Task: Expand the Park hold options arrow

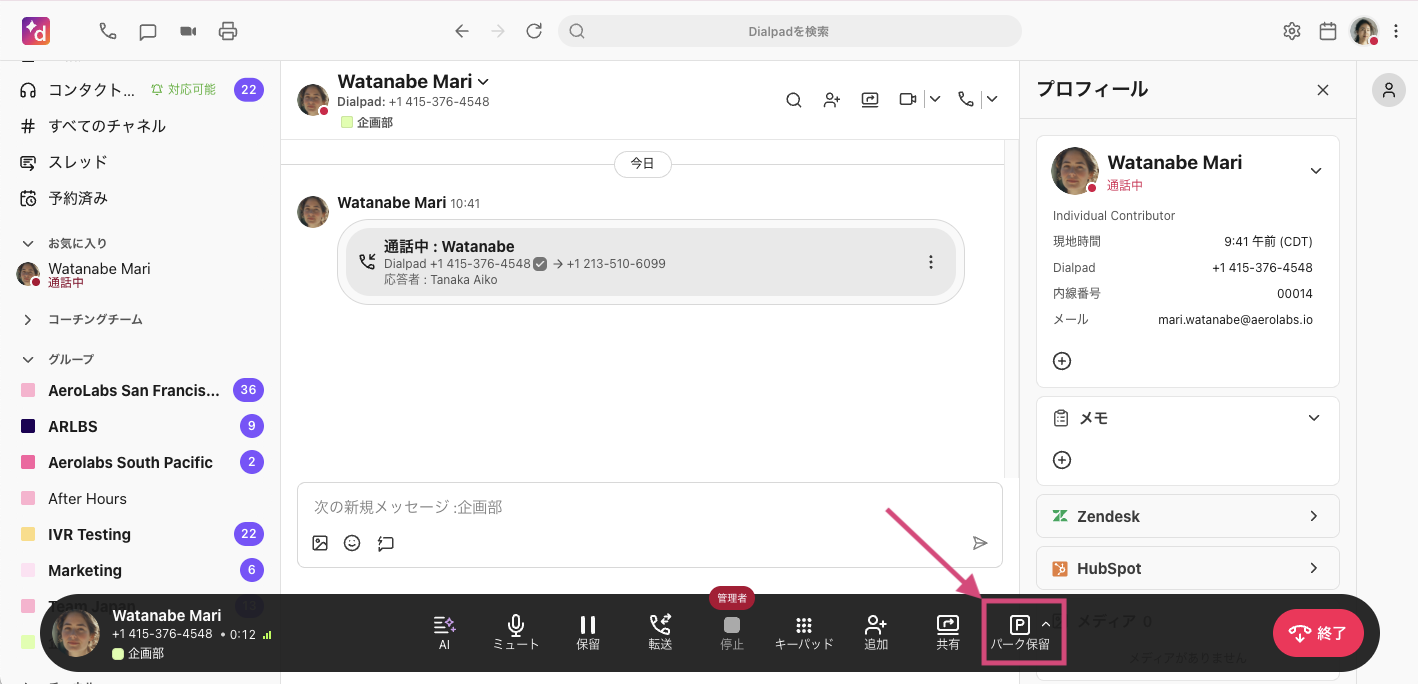Action: pos(1046,625)
